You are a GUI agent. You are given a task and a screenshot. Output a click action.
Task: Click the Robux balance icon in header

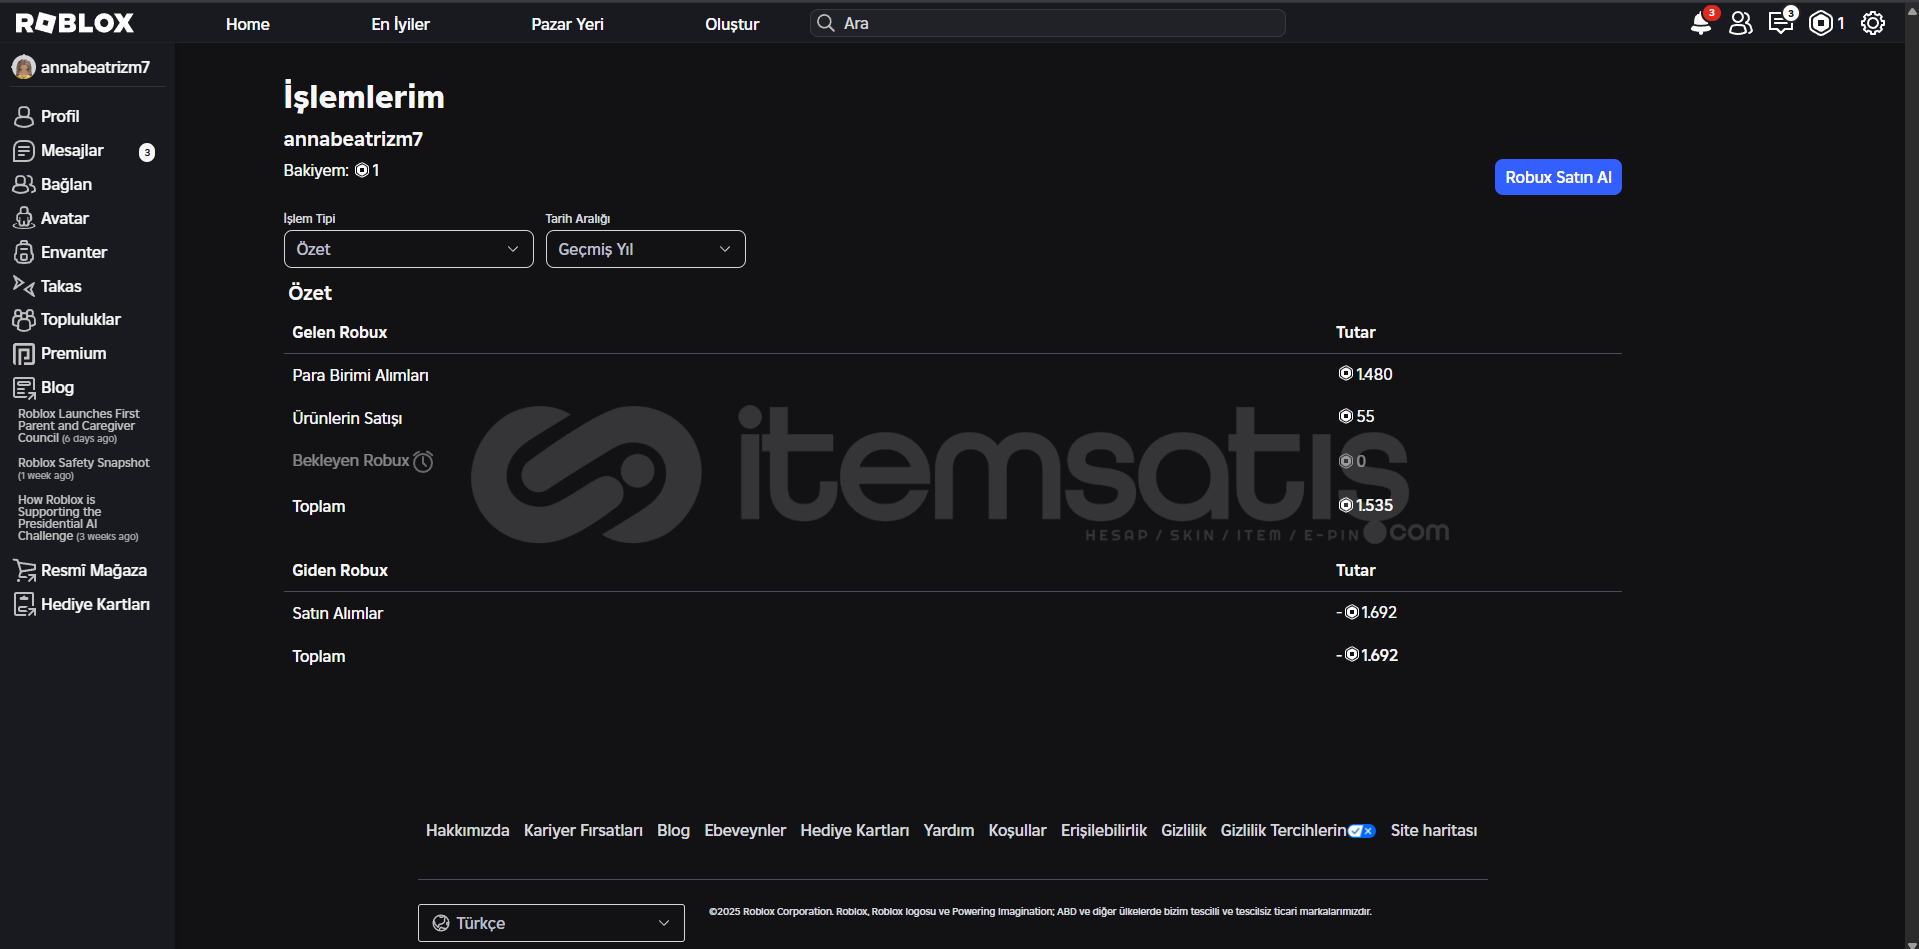pos(1821,23)
